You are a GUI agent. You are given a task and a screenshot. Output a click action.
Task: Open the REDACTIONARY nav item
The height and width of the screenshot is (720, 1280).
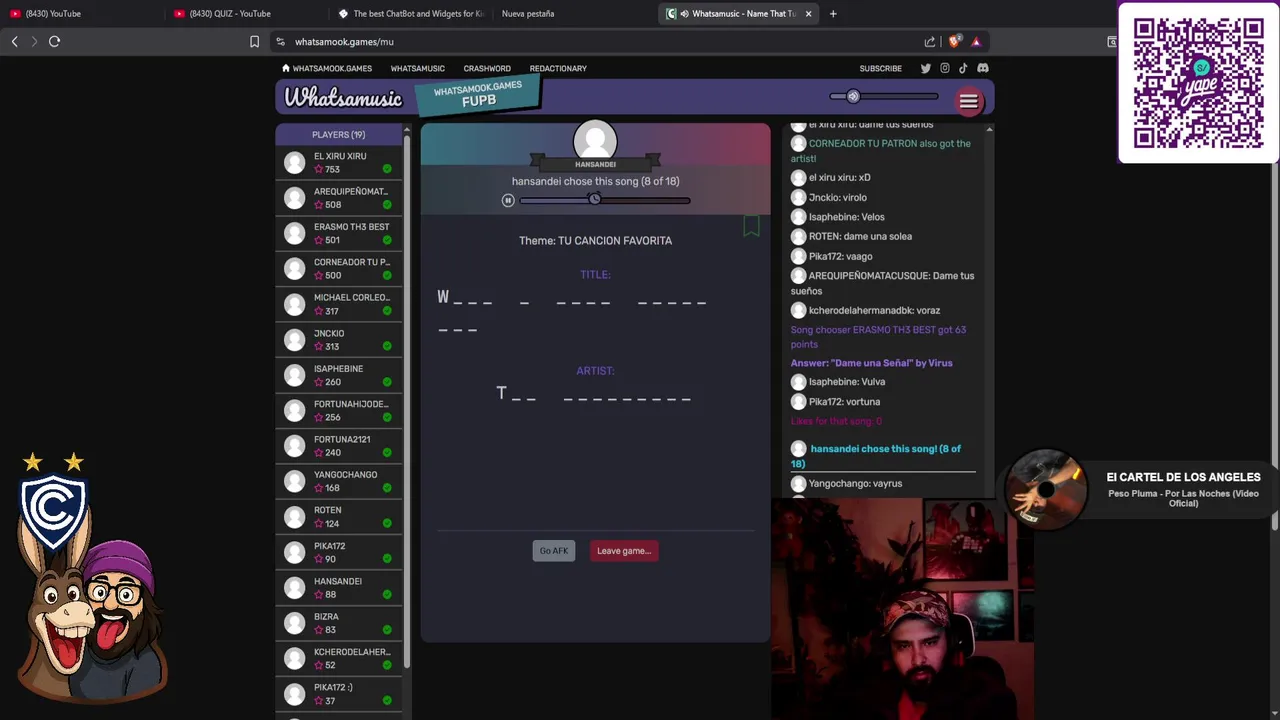558,69
